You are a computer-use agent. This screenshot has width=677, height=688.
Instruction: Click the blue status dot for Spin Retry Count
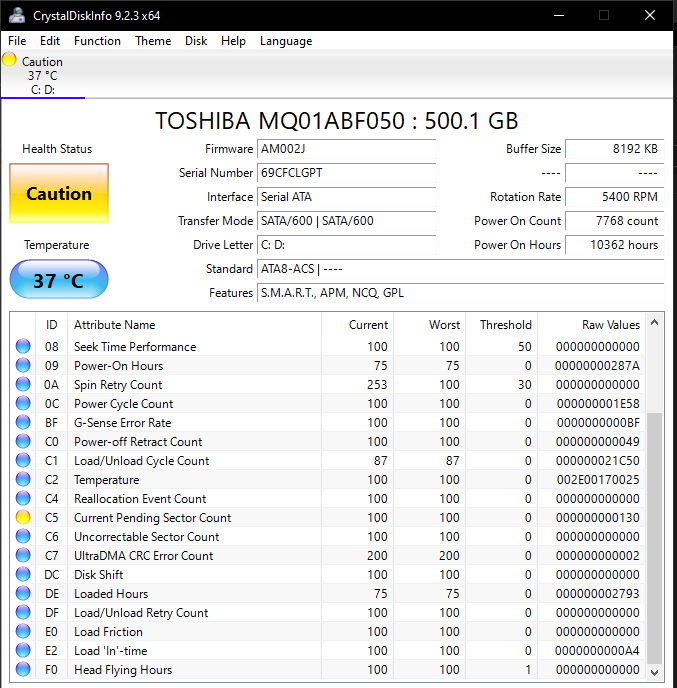click(x=23, y=385)
